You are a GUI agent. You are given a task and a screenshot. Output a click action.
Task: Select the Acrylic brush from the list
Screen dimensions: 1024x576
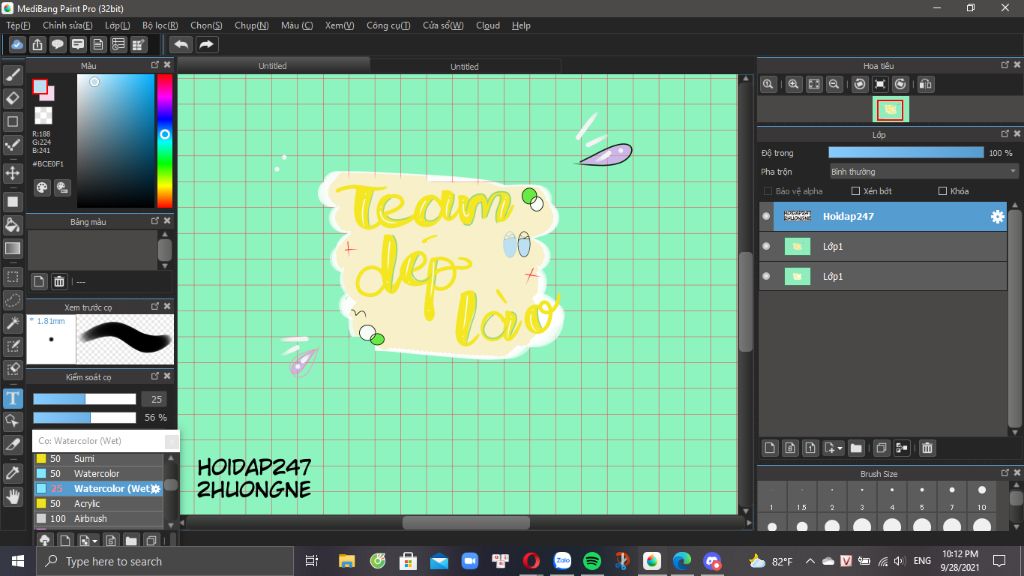[x=87, y=504]
